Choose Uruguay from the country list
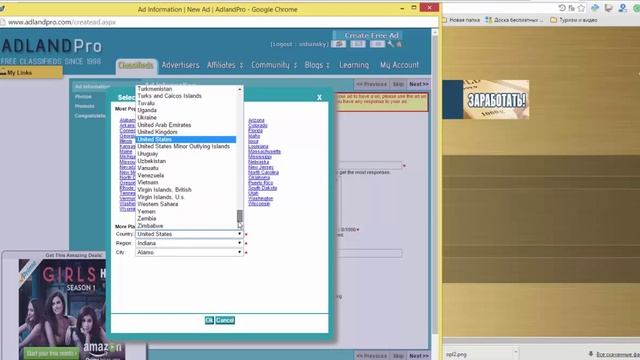Screen dimensions: 640x360 pos(186,154)
